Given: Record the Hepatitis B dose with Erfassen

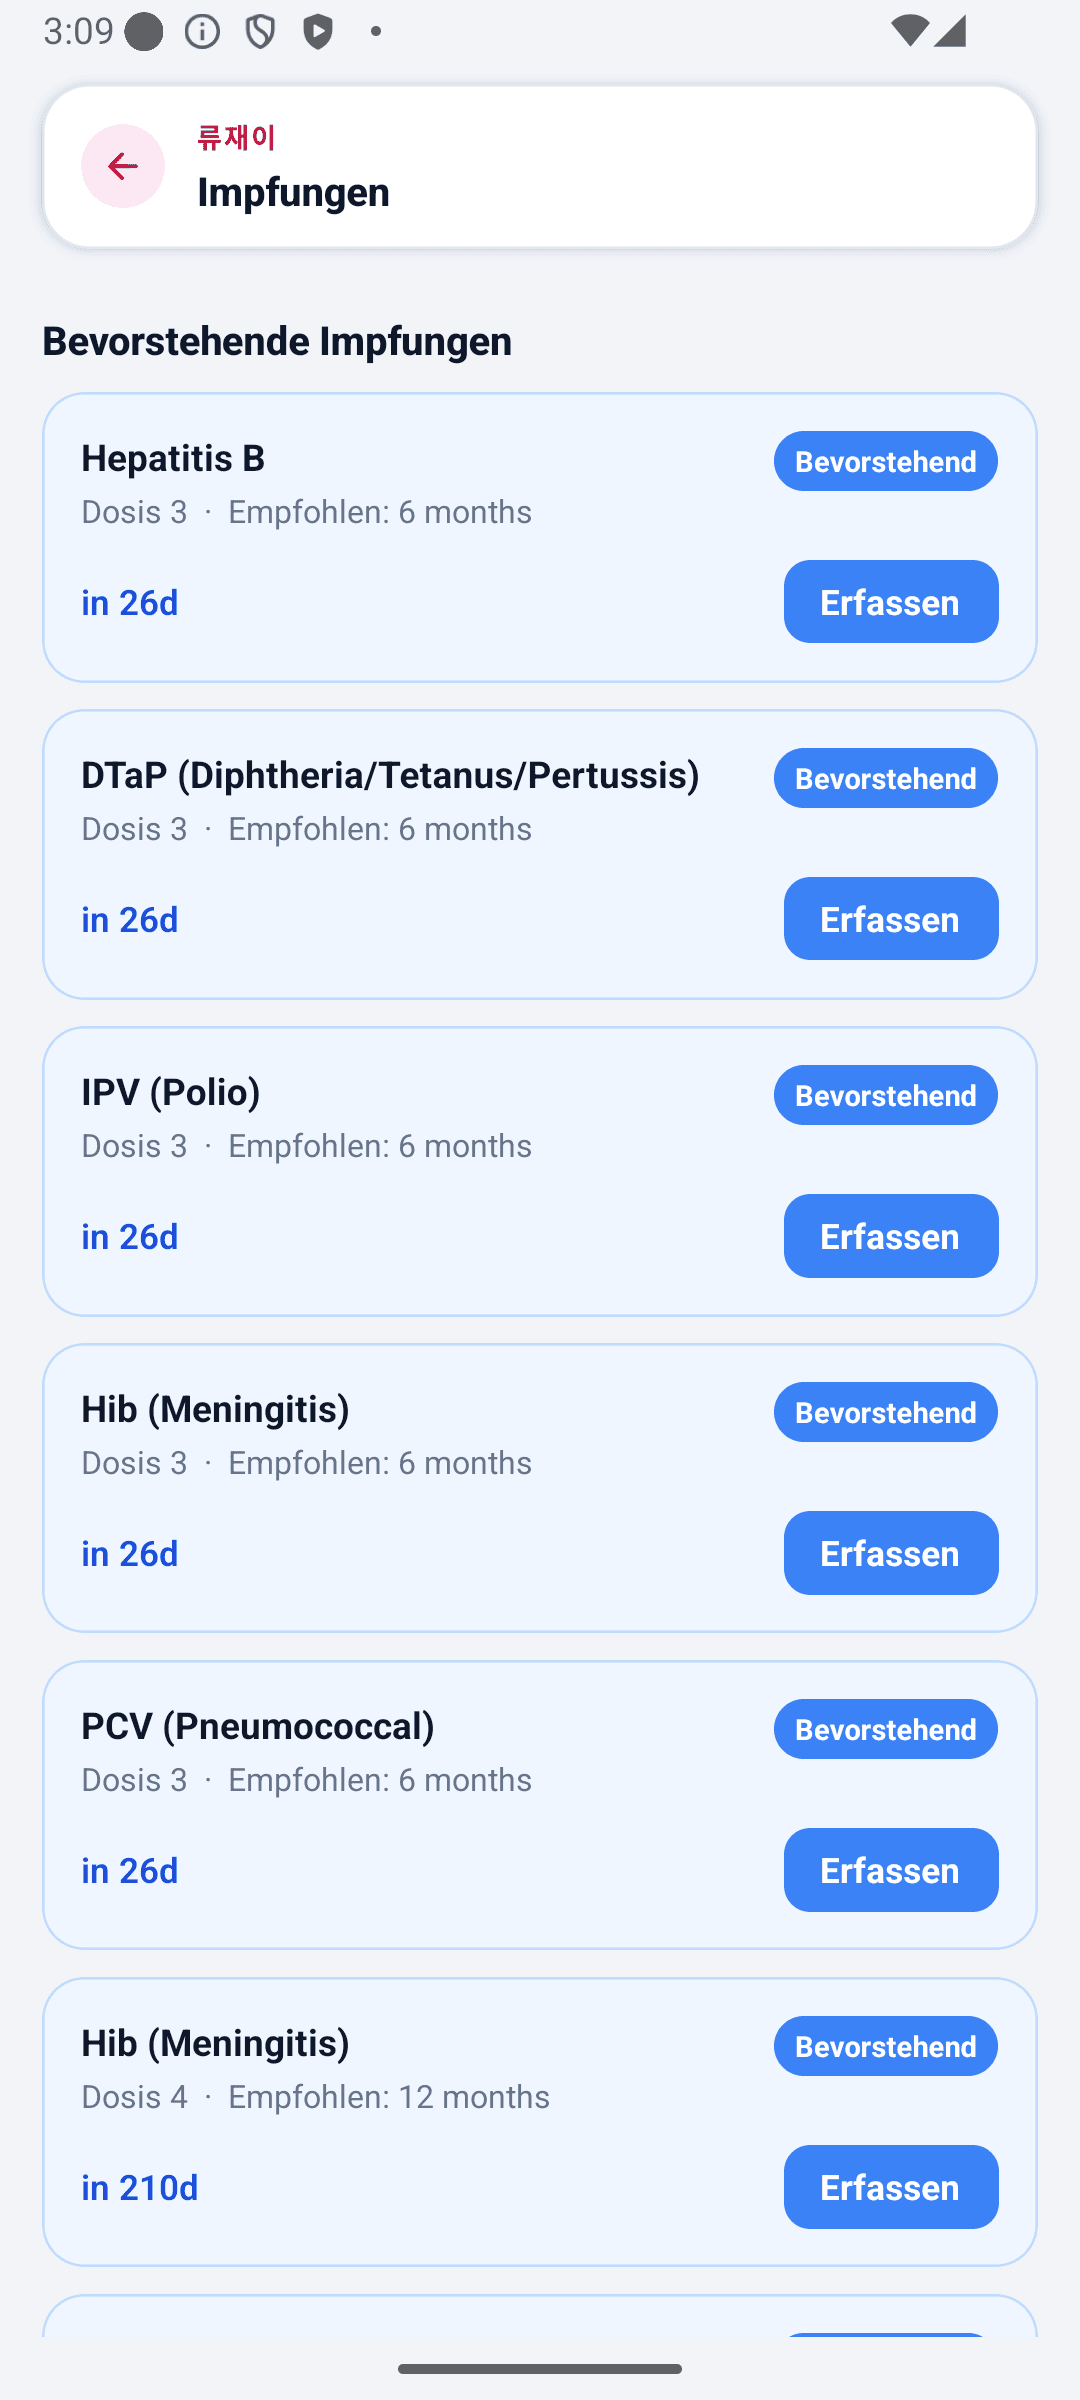Looking at the screenshot, I should click(891, 602).
